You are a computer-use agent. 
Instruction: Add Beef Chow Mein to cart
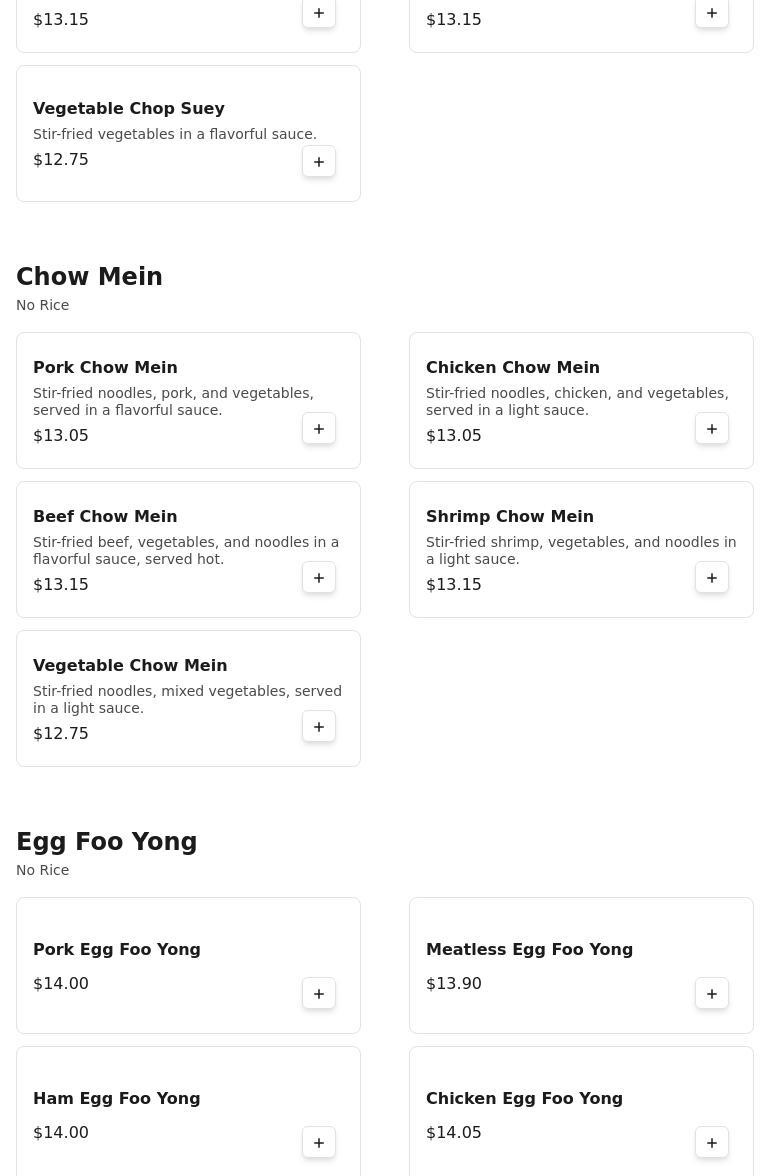[x=319, y=578]
